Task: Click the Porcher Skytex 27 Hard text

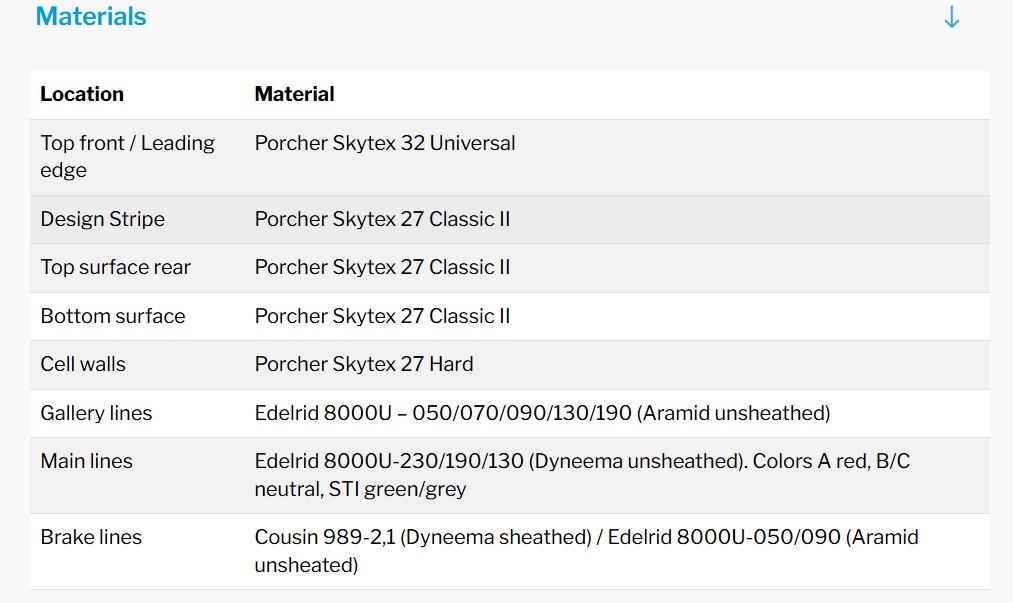Action: coord(364,364)
